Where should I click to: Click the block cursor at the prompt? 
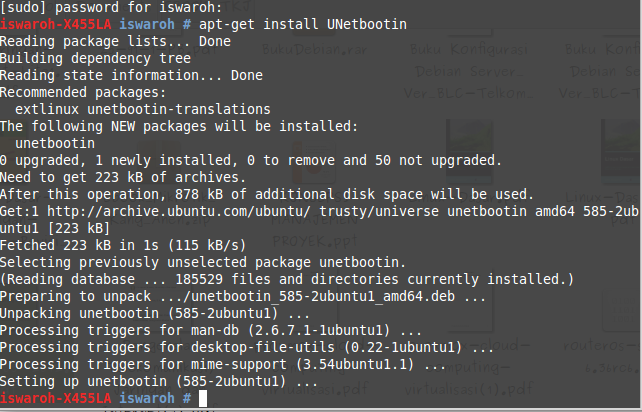click(203, 398)
